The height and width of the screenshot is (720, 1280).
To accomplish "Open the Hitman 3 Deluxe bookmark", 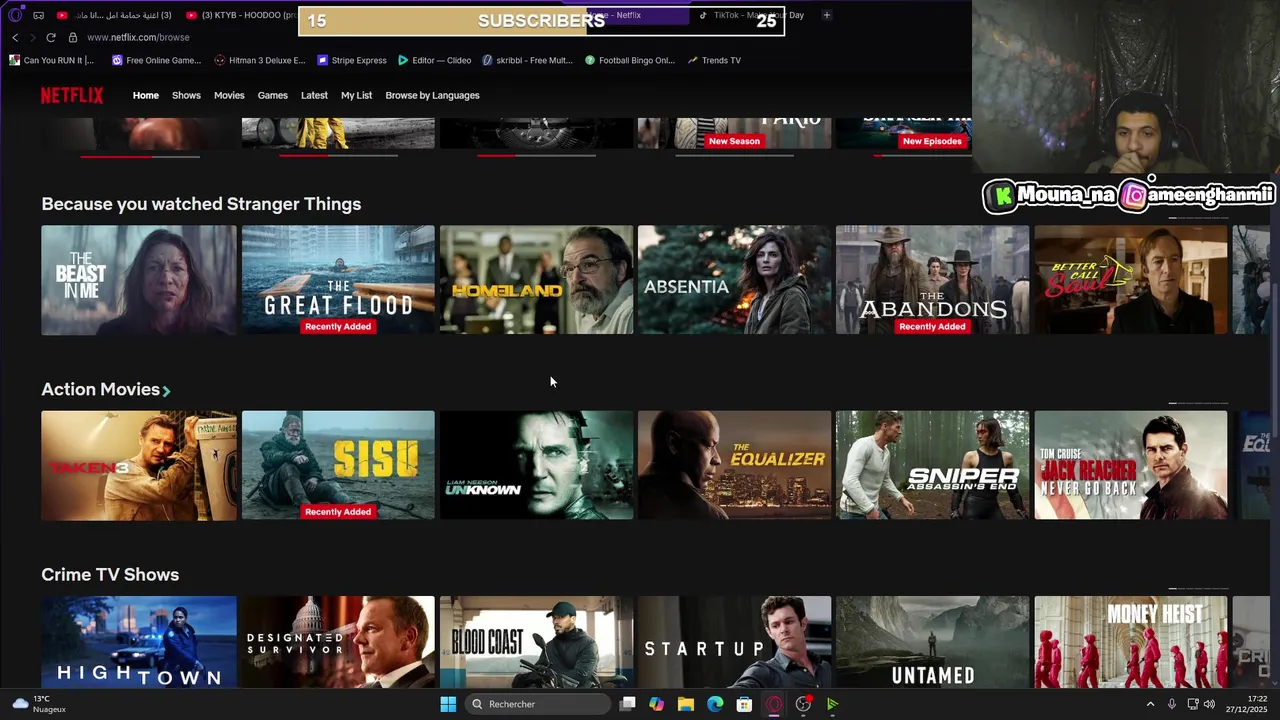I will 260,60.
